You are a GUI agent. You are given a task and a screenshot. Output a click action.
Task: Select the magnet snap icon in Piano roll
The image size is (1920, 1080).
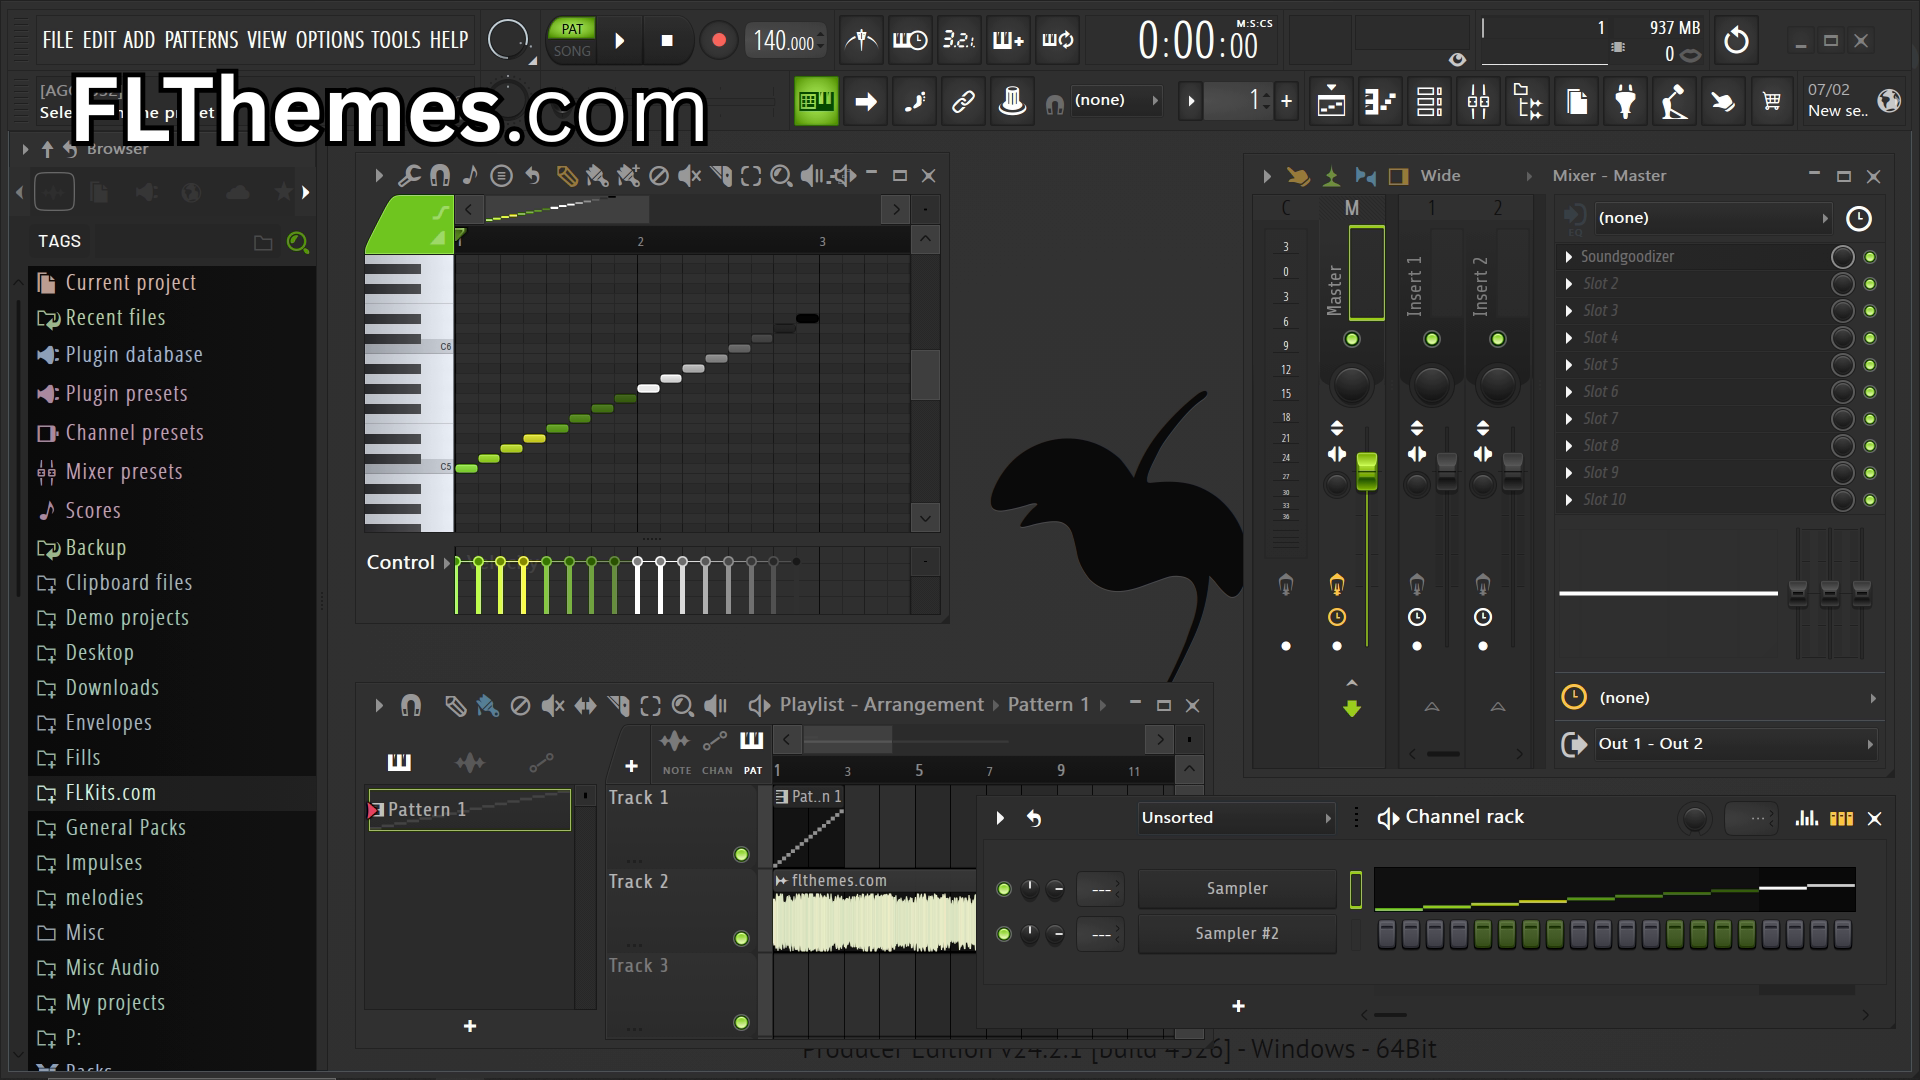pyautogui.click(x=439, y=176)
